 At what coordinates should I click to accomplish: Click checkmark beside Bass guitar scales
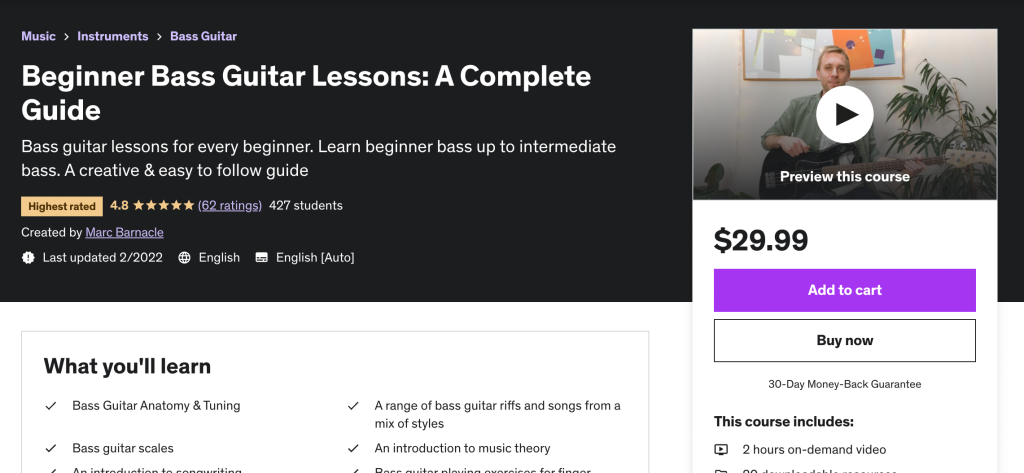coord(51,448)
